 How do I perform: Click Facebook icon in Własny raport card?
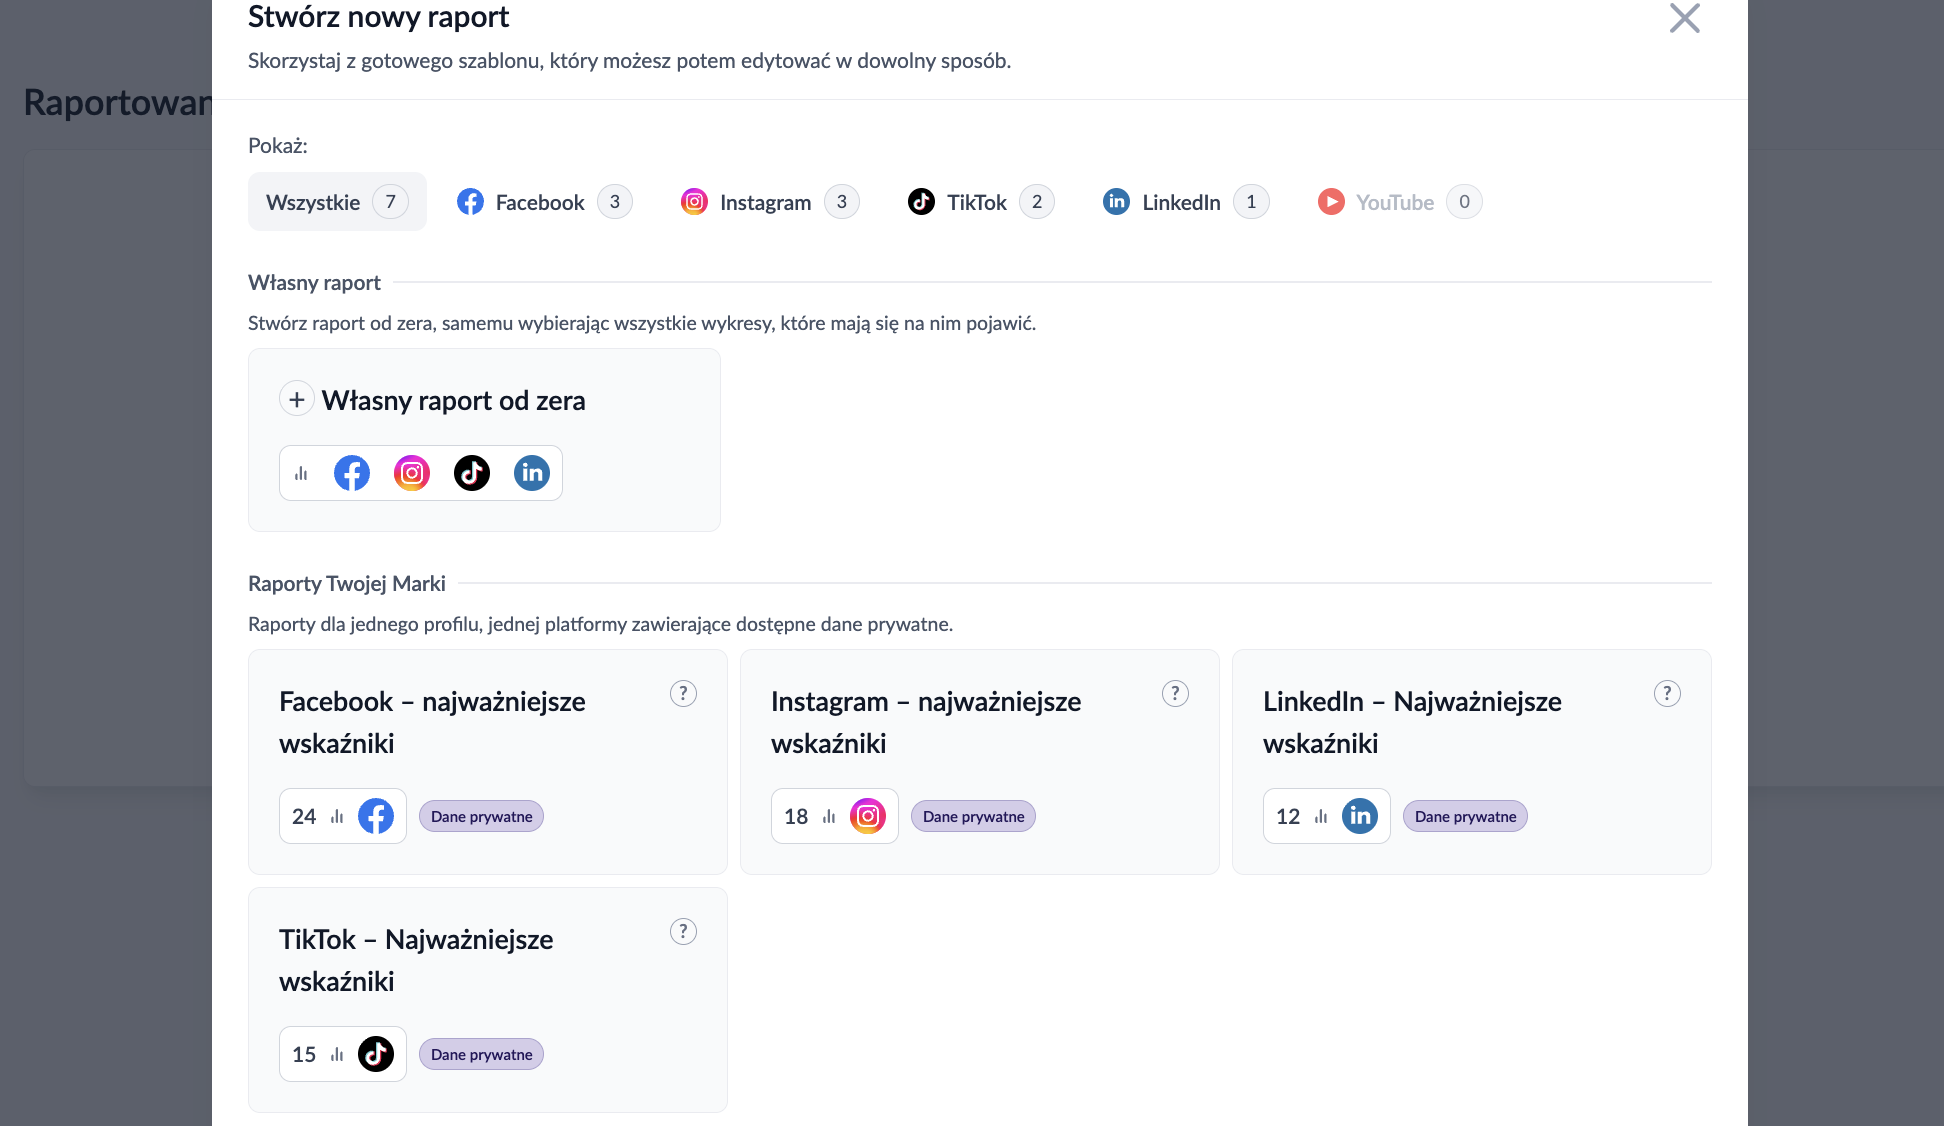352,473
